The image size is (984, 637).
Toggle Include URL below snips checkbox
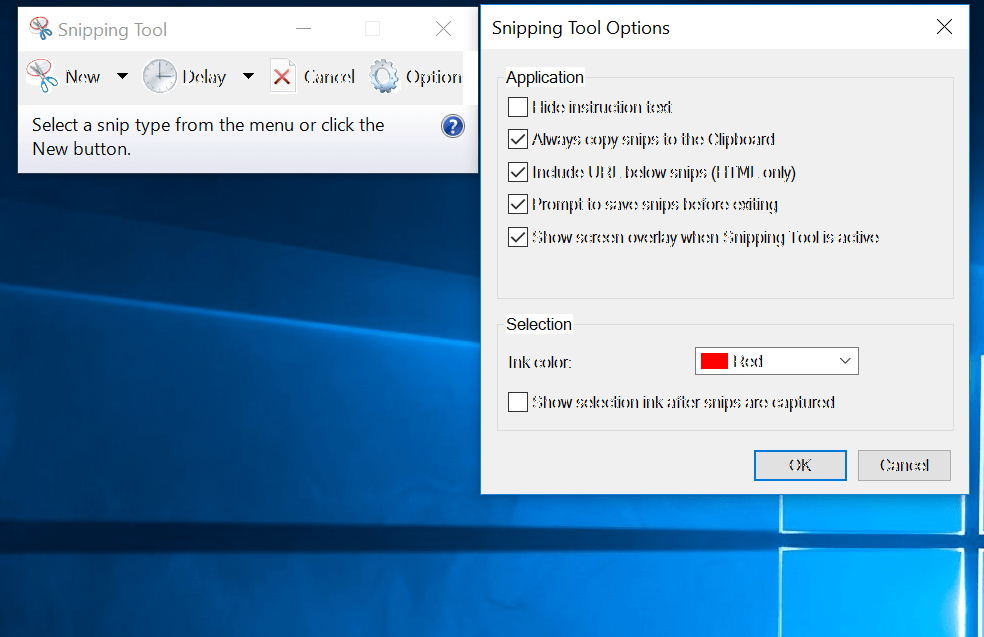click(x=518, y=172)
